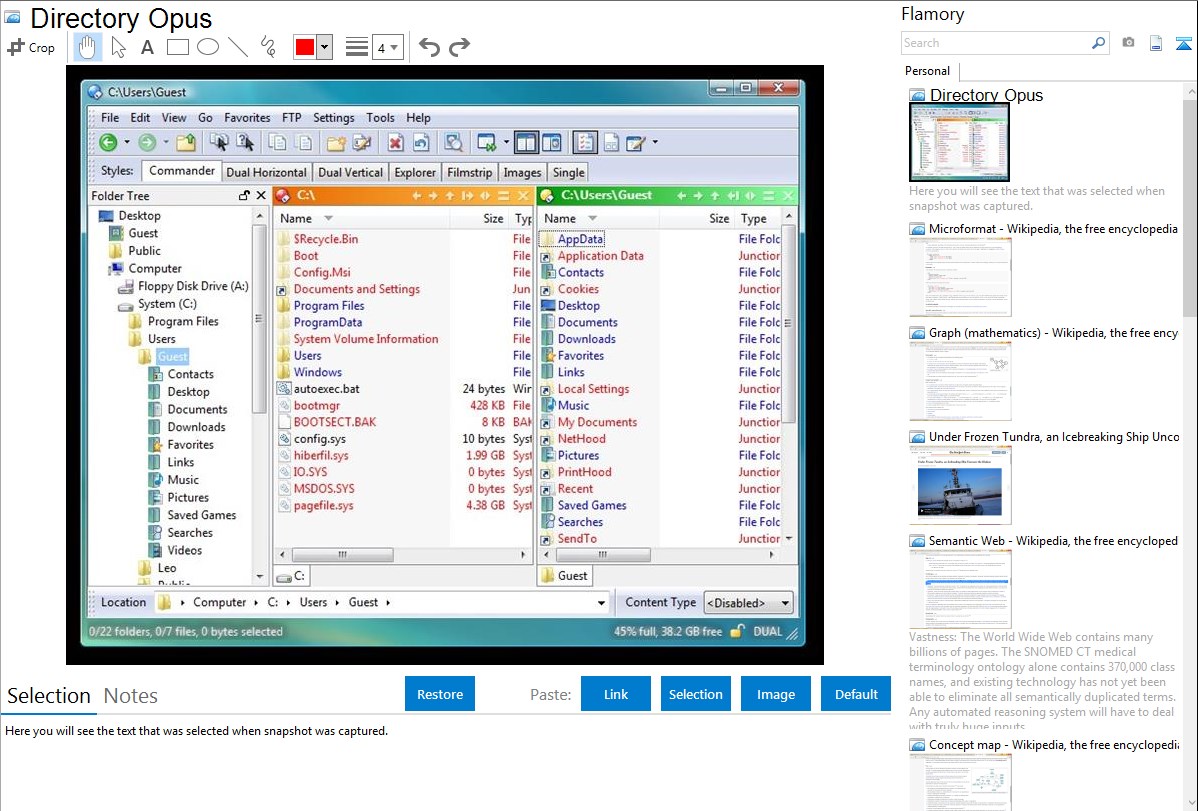
Task: Redo the last annotation
Action: point(459,47)
